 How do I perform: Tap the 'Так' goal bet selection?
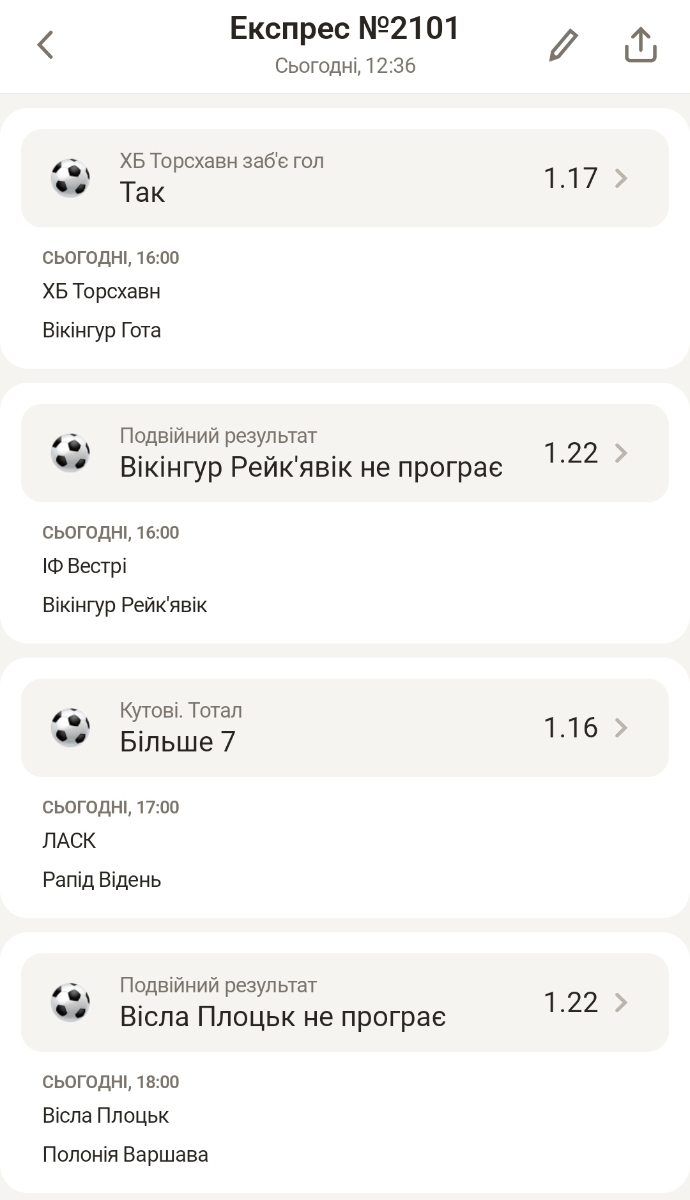(143, 192)
